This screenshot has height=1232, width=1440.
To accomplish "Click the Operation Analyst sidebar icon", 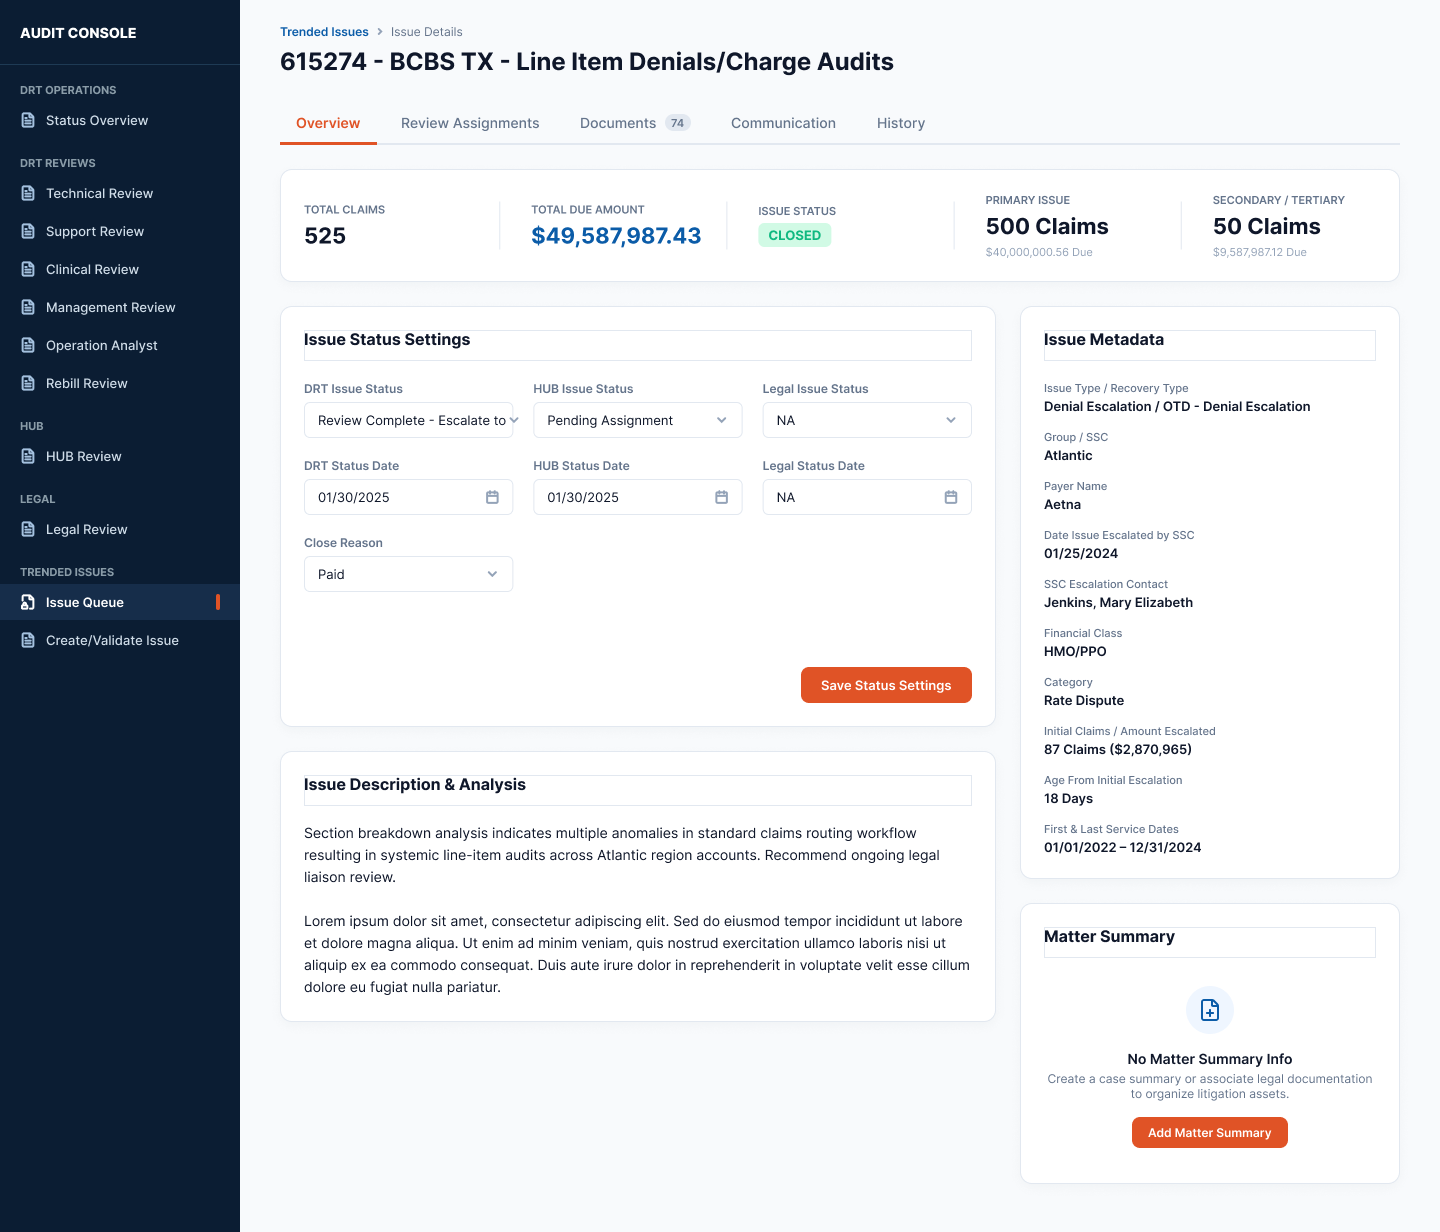I will (28, 345).
